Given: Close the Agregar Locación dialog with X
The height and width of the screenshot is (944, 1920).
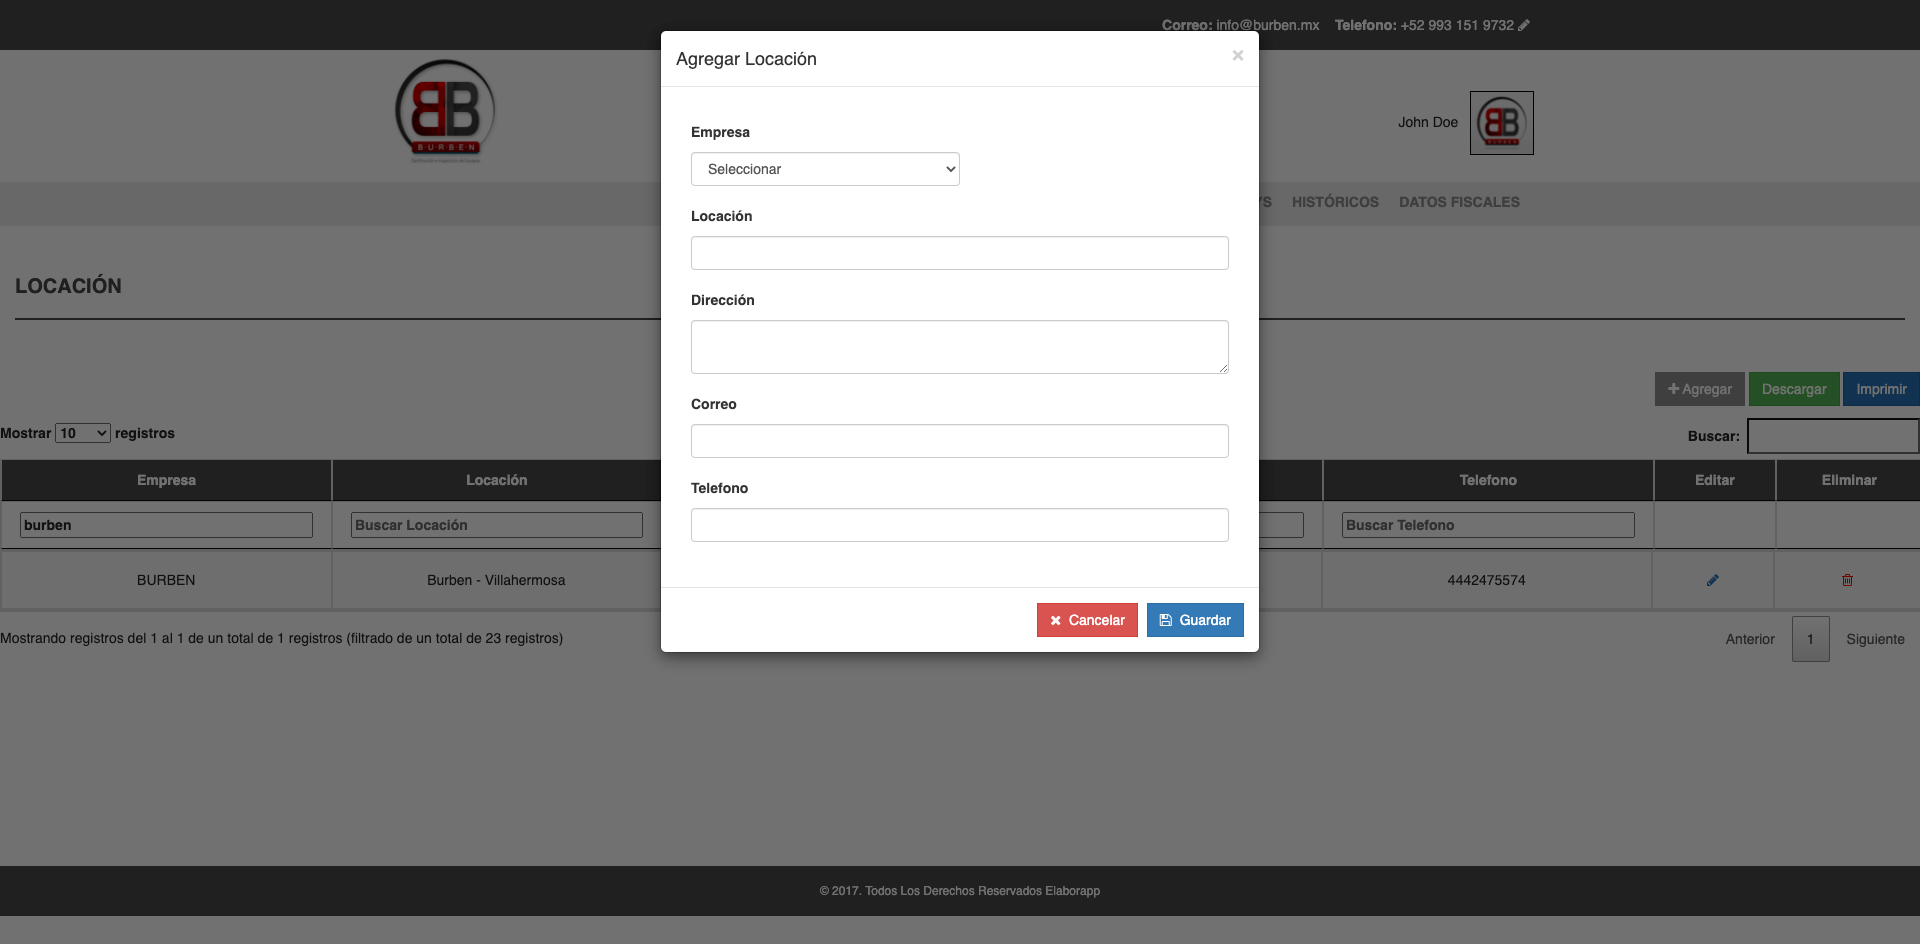Looking at the screenshot, I should 1237,56.
